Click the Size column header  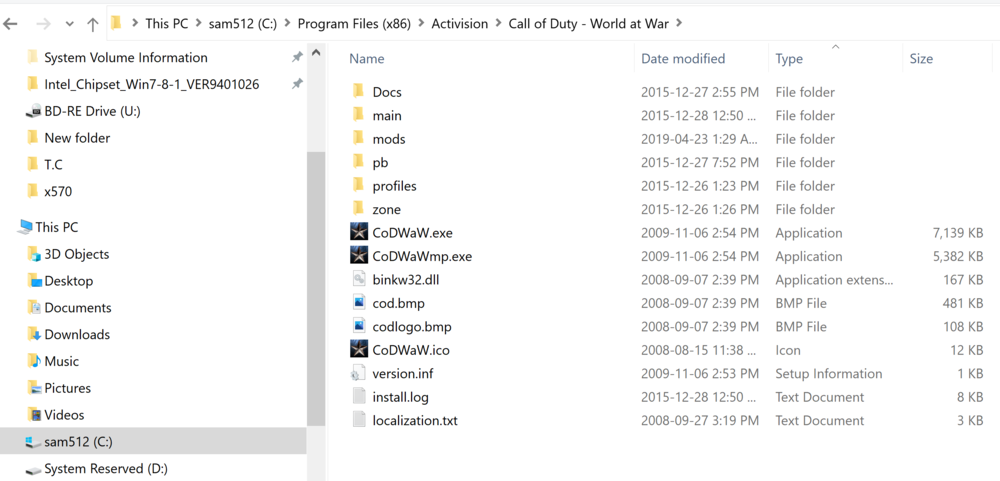[921, 59]
